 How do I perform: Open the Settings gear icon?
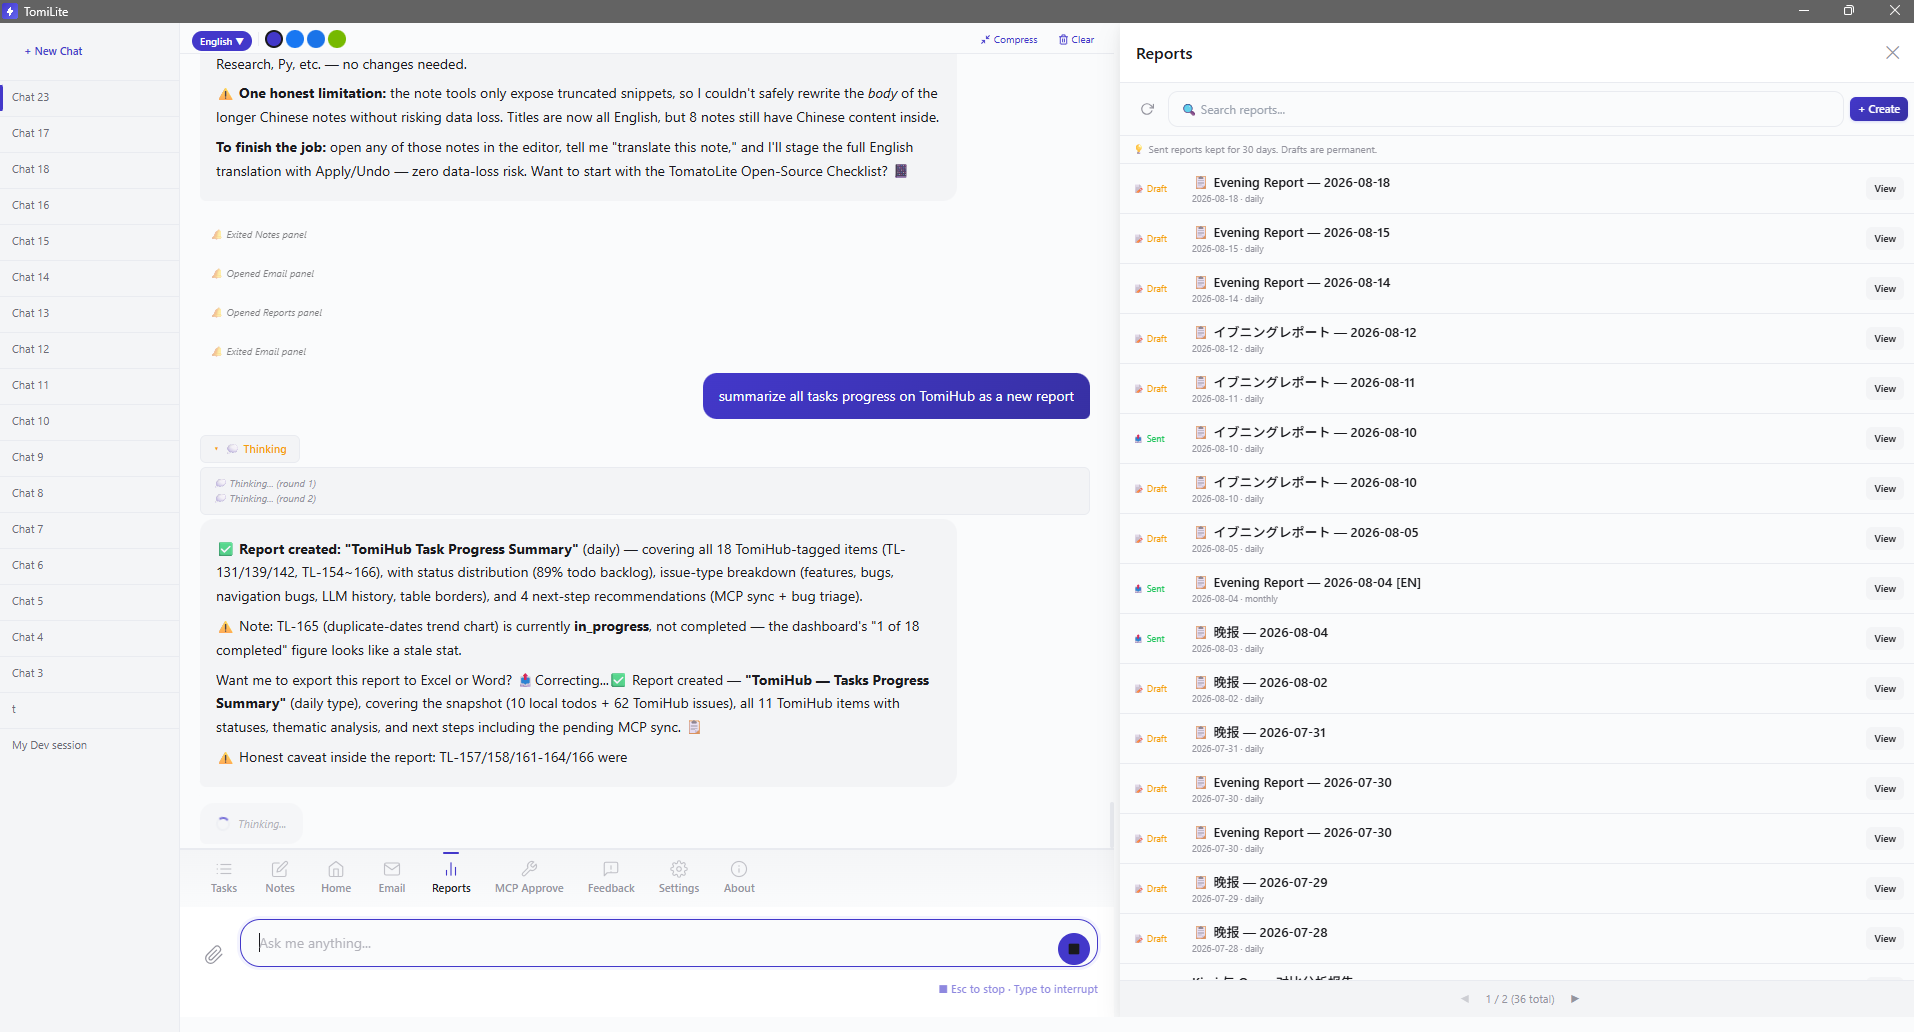point(679,869)
